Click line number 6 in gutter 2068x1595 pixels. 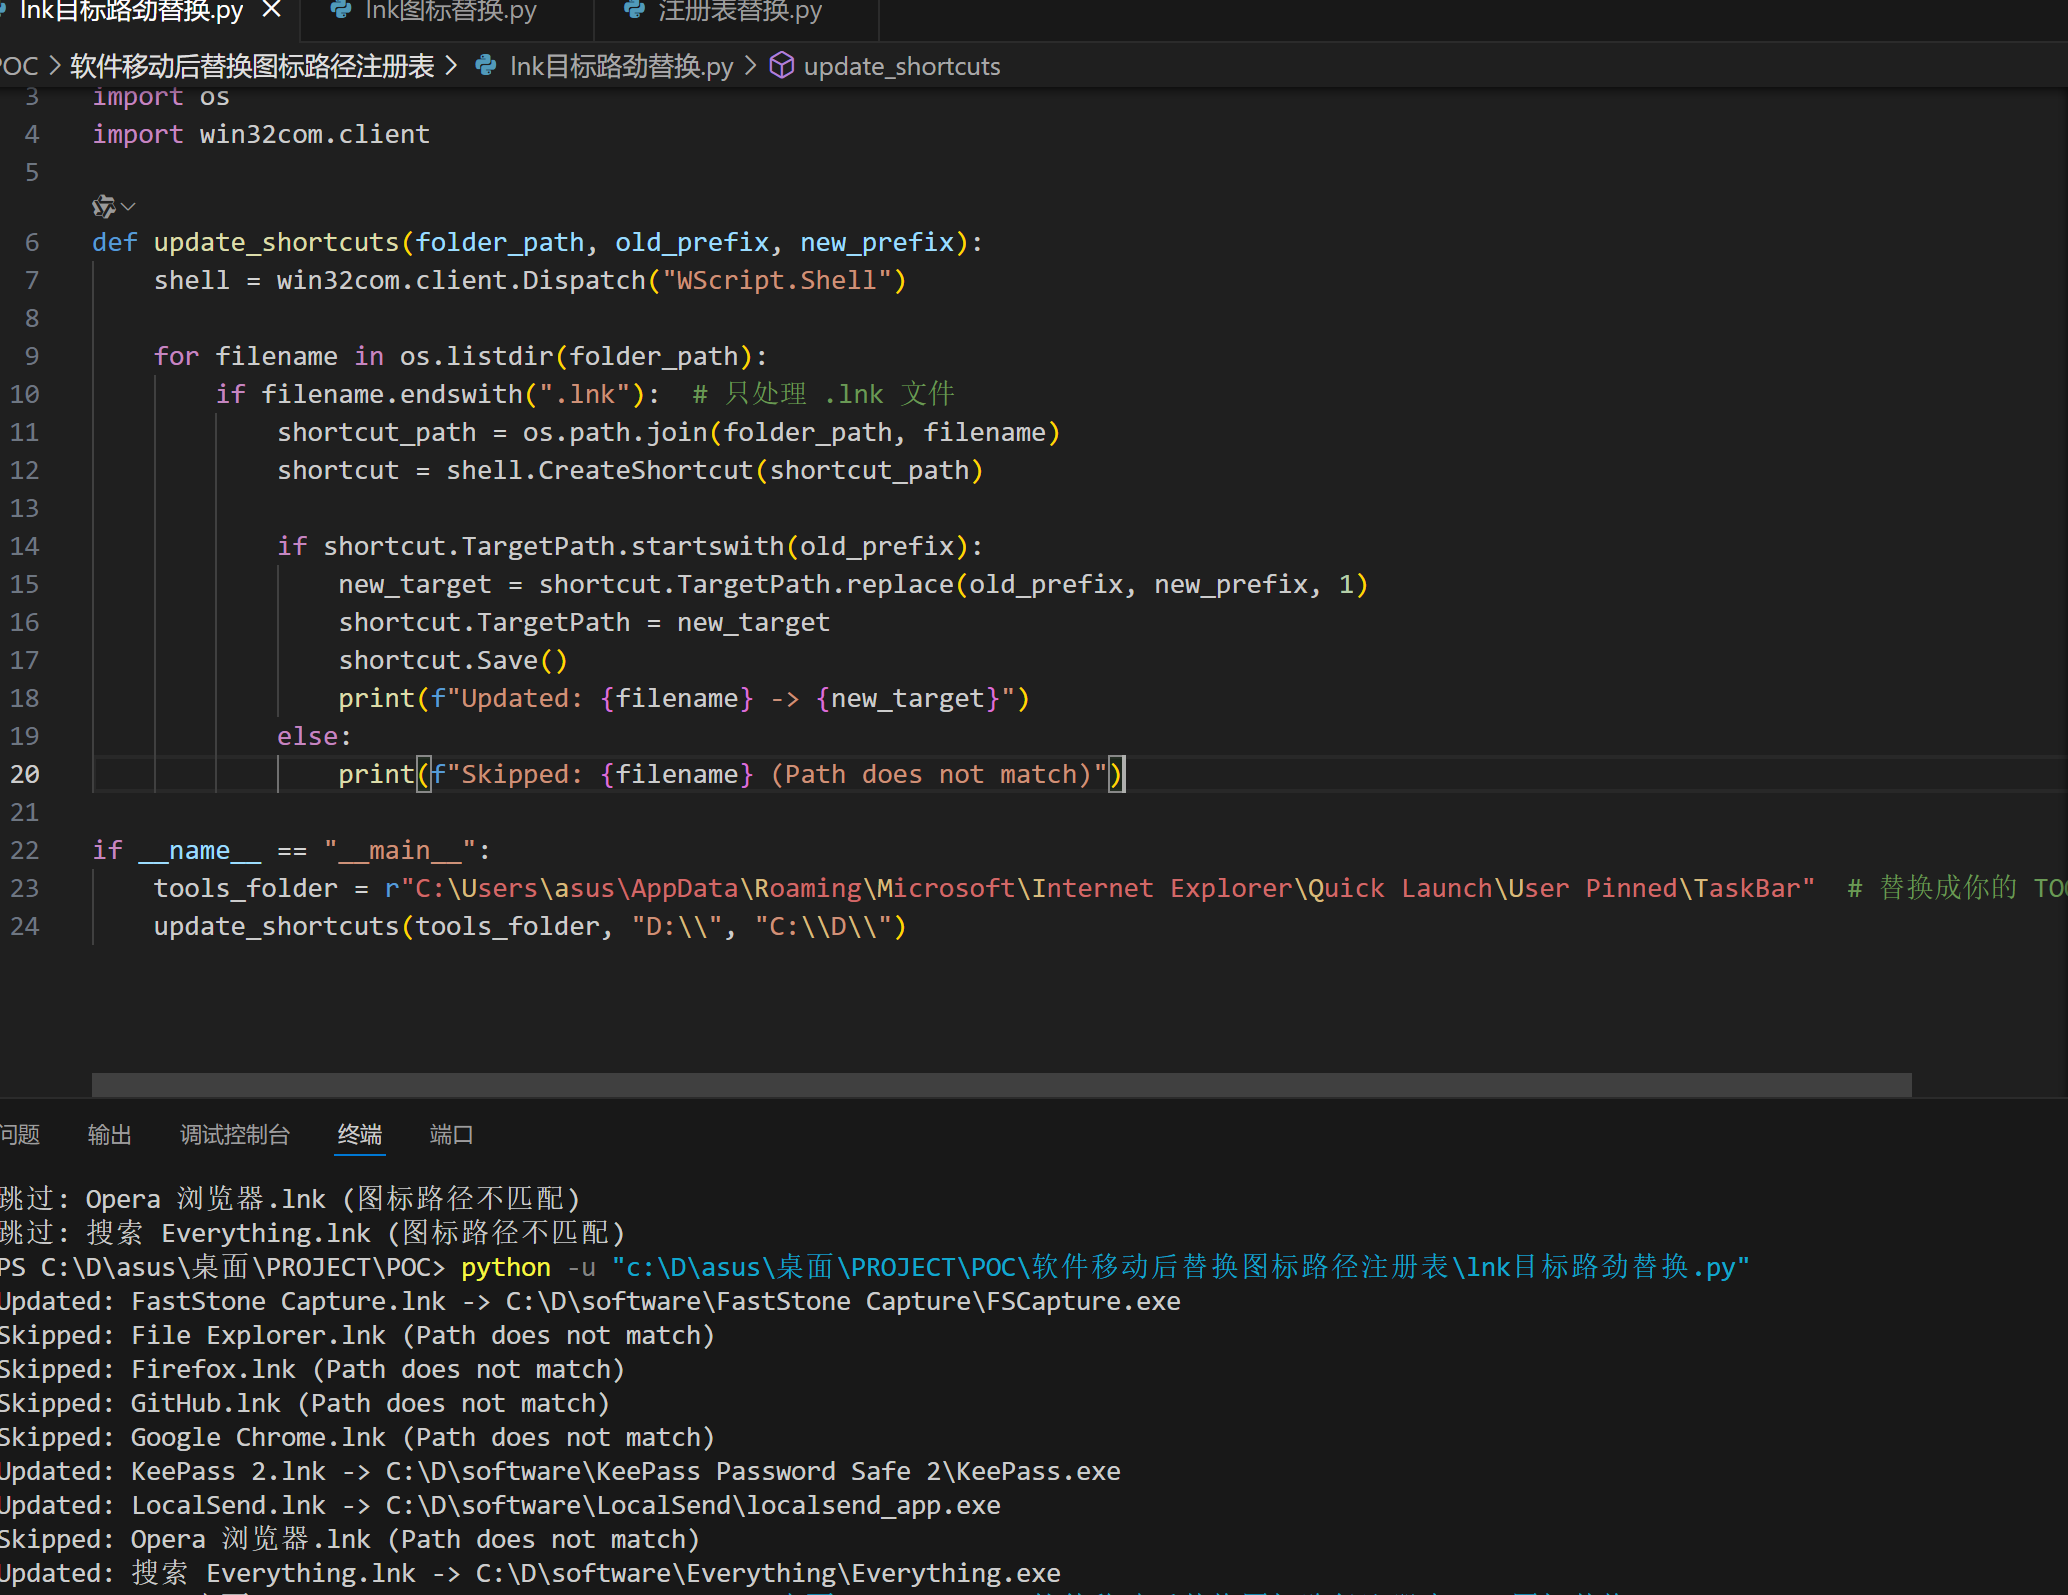[32, 242]
